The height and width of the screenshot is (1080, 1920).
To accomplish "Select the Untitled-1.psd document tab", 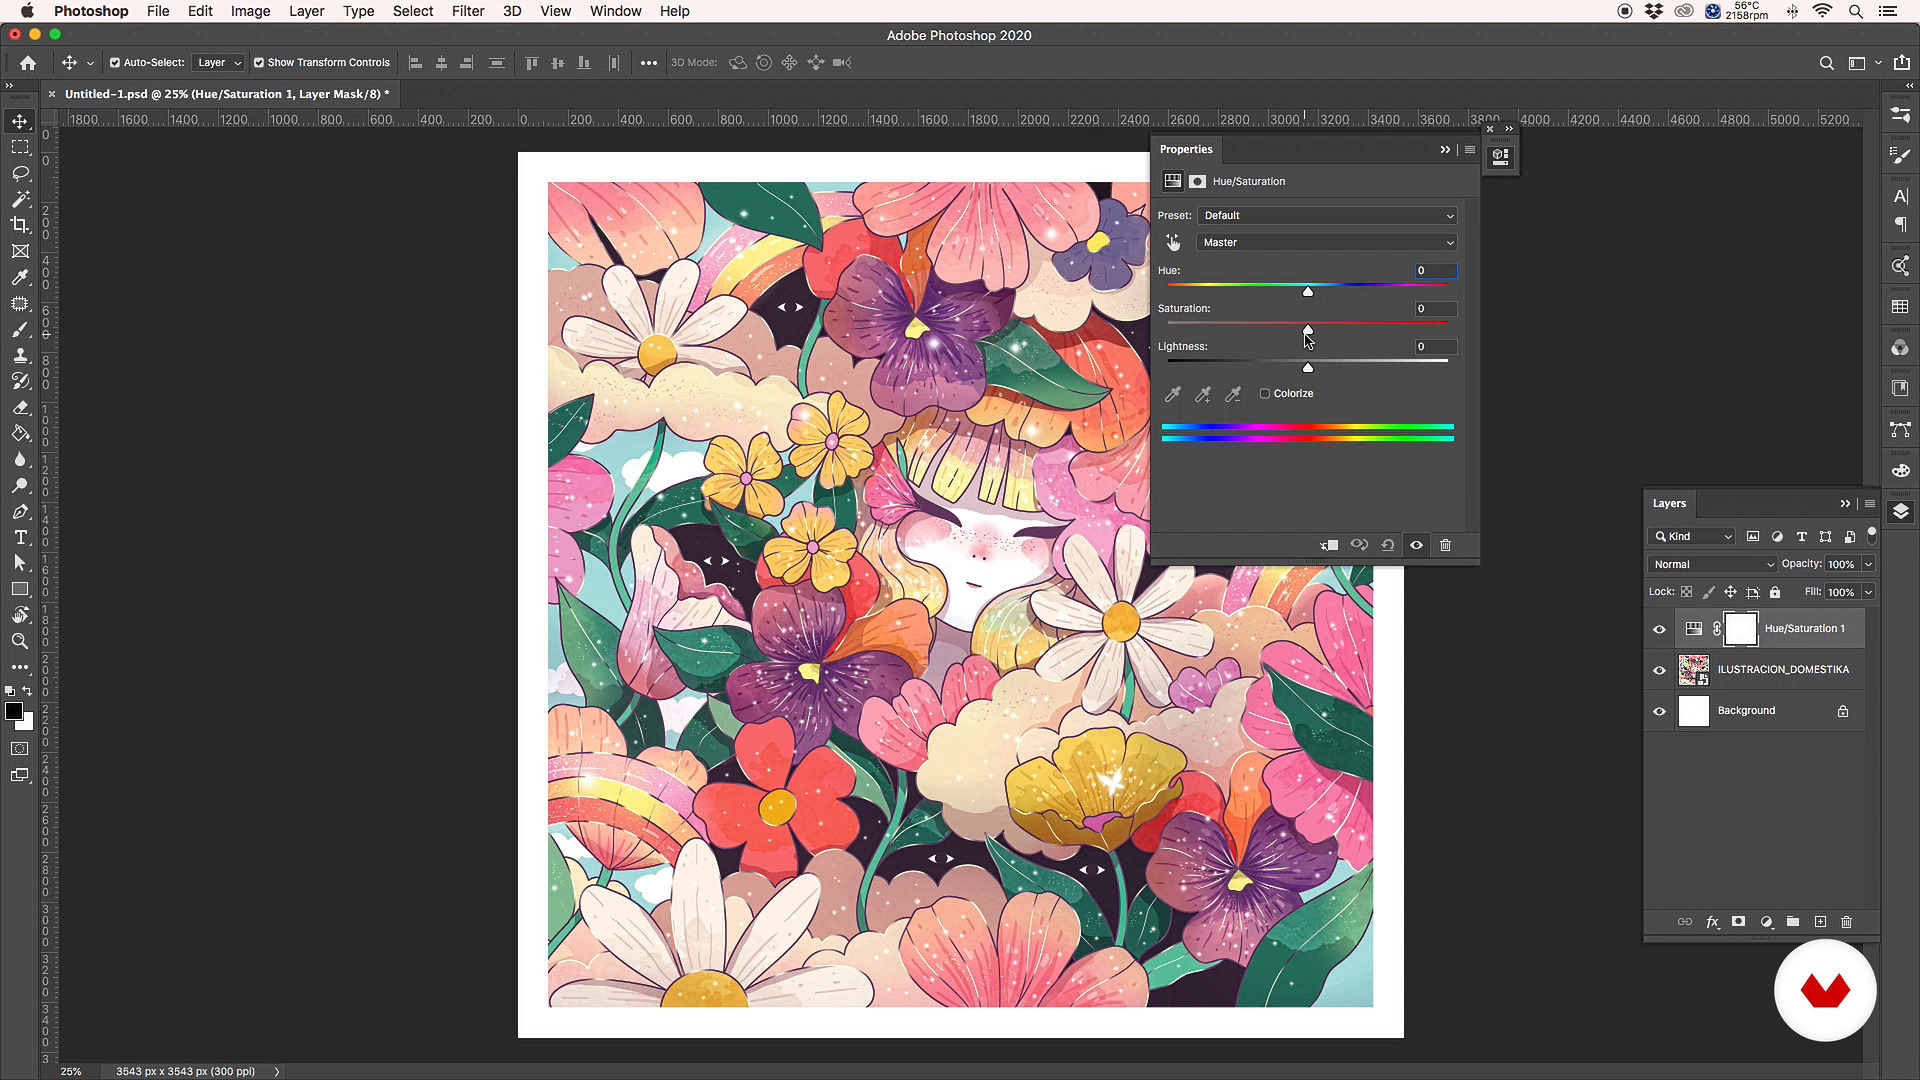I will point(226,94).
